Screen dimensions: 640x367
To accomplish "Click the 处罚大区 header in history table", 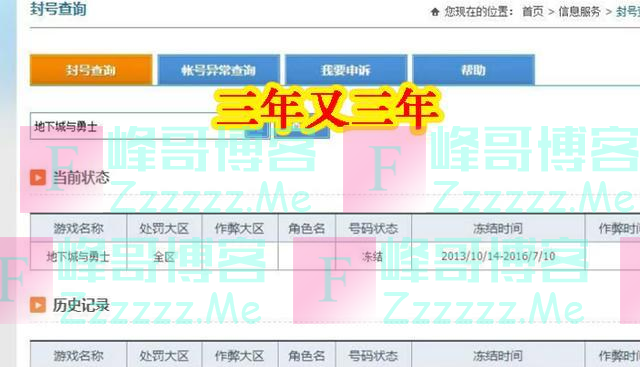I will click(164, 356).
